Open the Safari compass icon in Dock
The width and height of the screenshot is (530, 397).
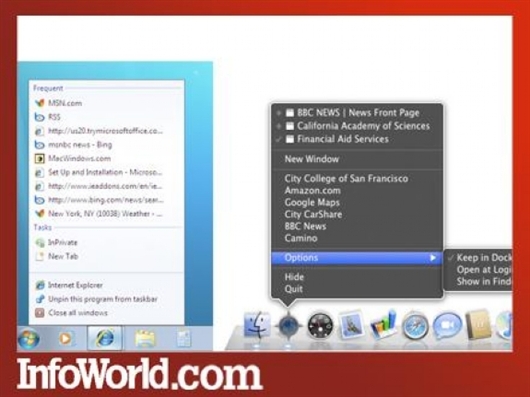(x=415, y=326)
